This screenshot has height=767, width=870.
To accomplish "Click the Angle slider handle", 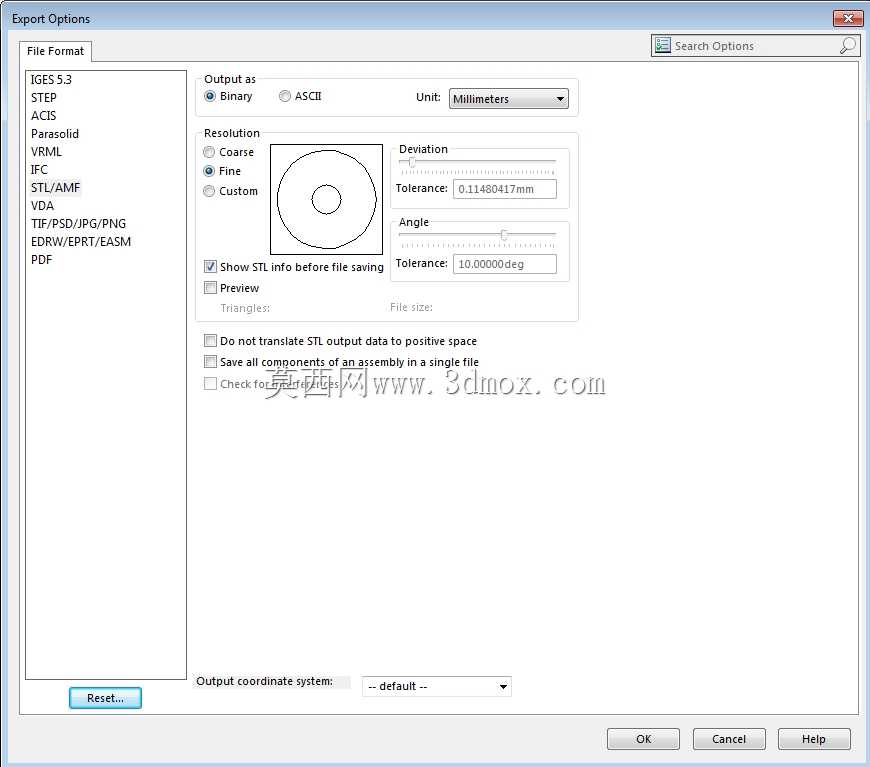I will point(504,235).
